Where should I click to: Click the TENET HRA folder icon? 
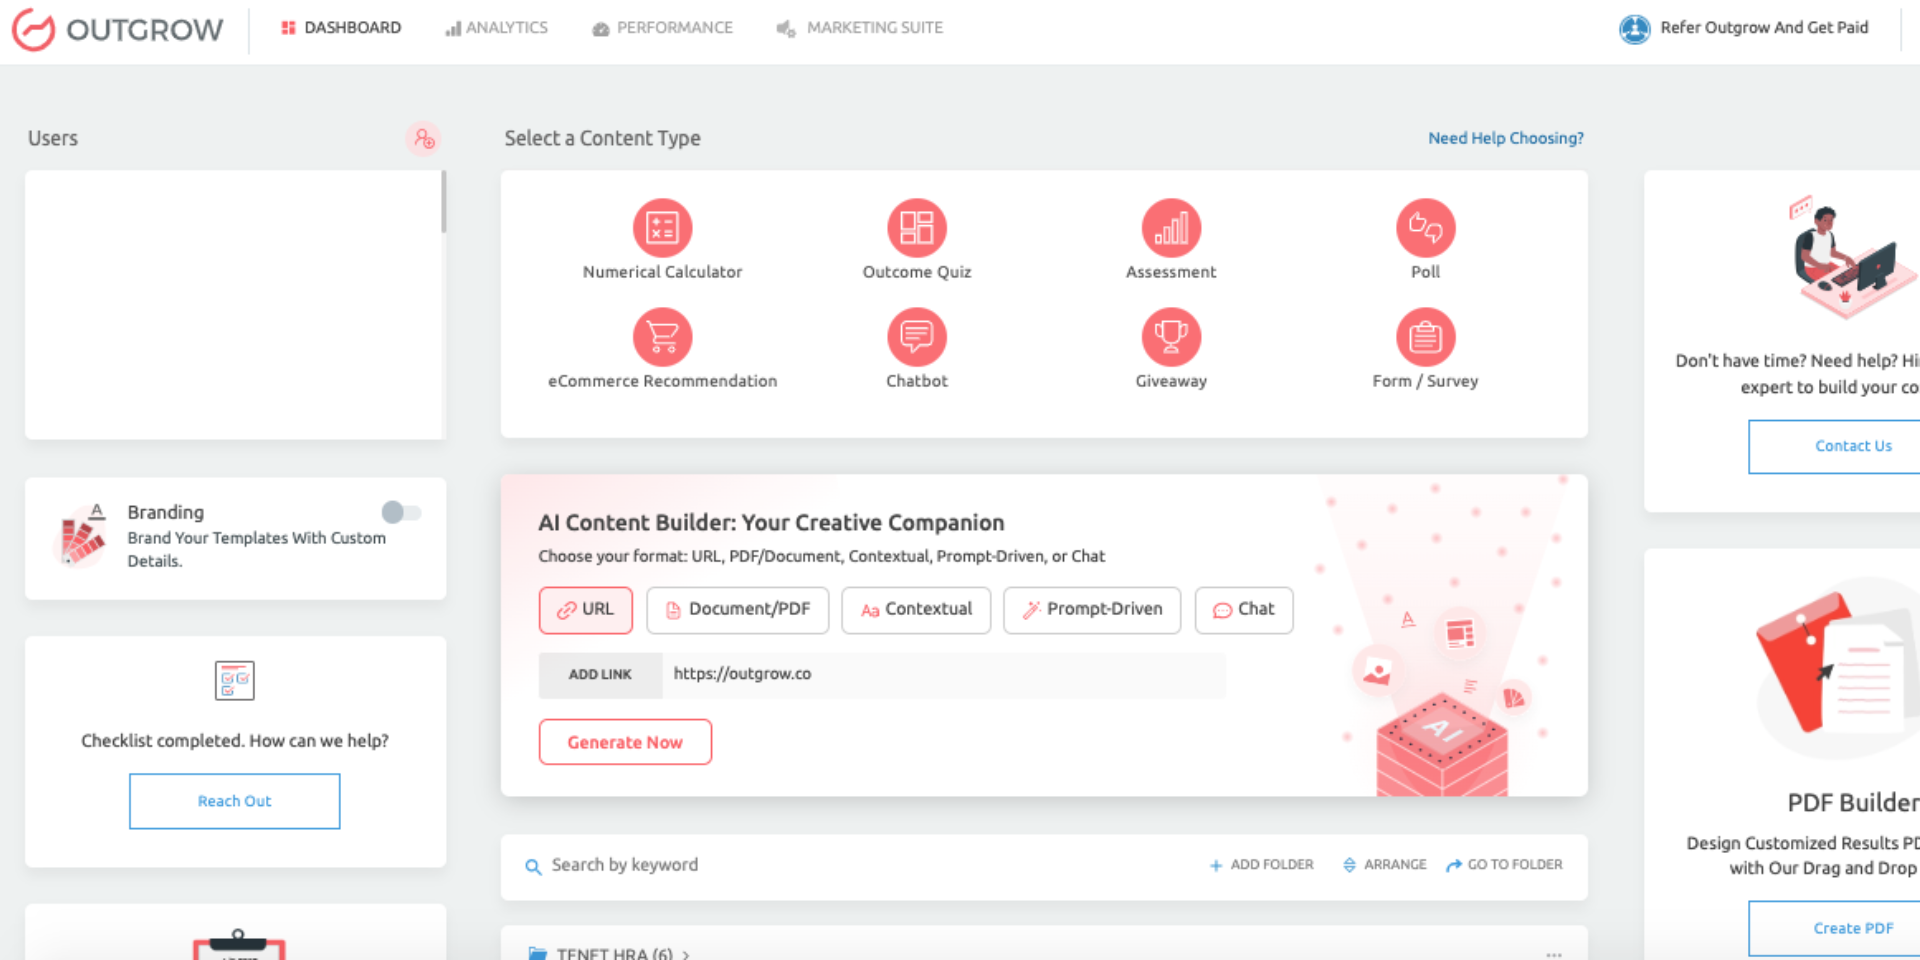click(538, 954)
